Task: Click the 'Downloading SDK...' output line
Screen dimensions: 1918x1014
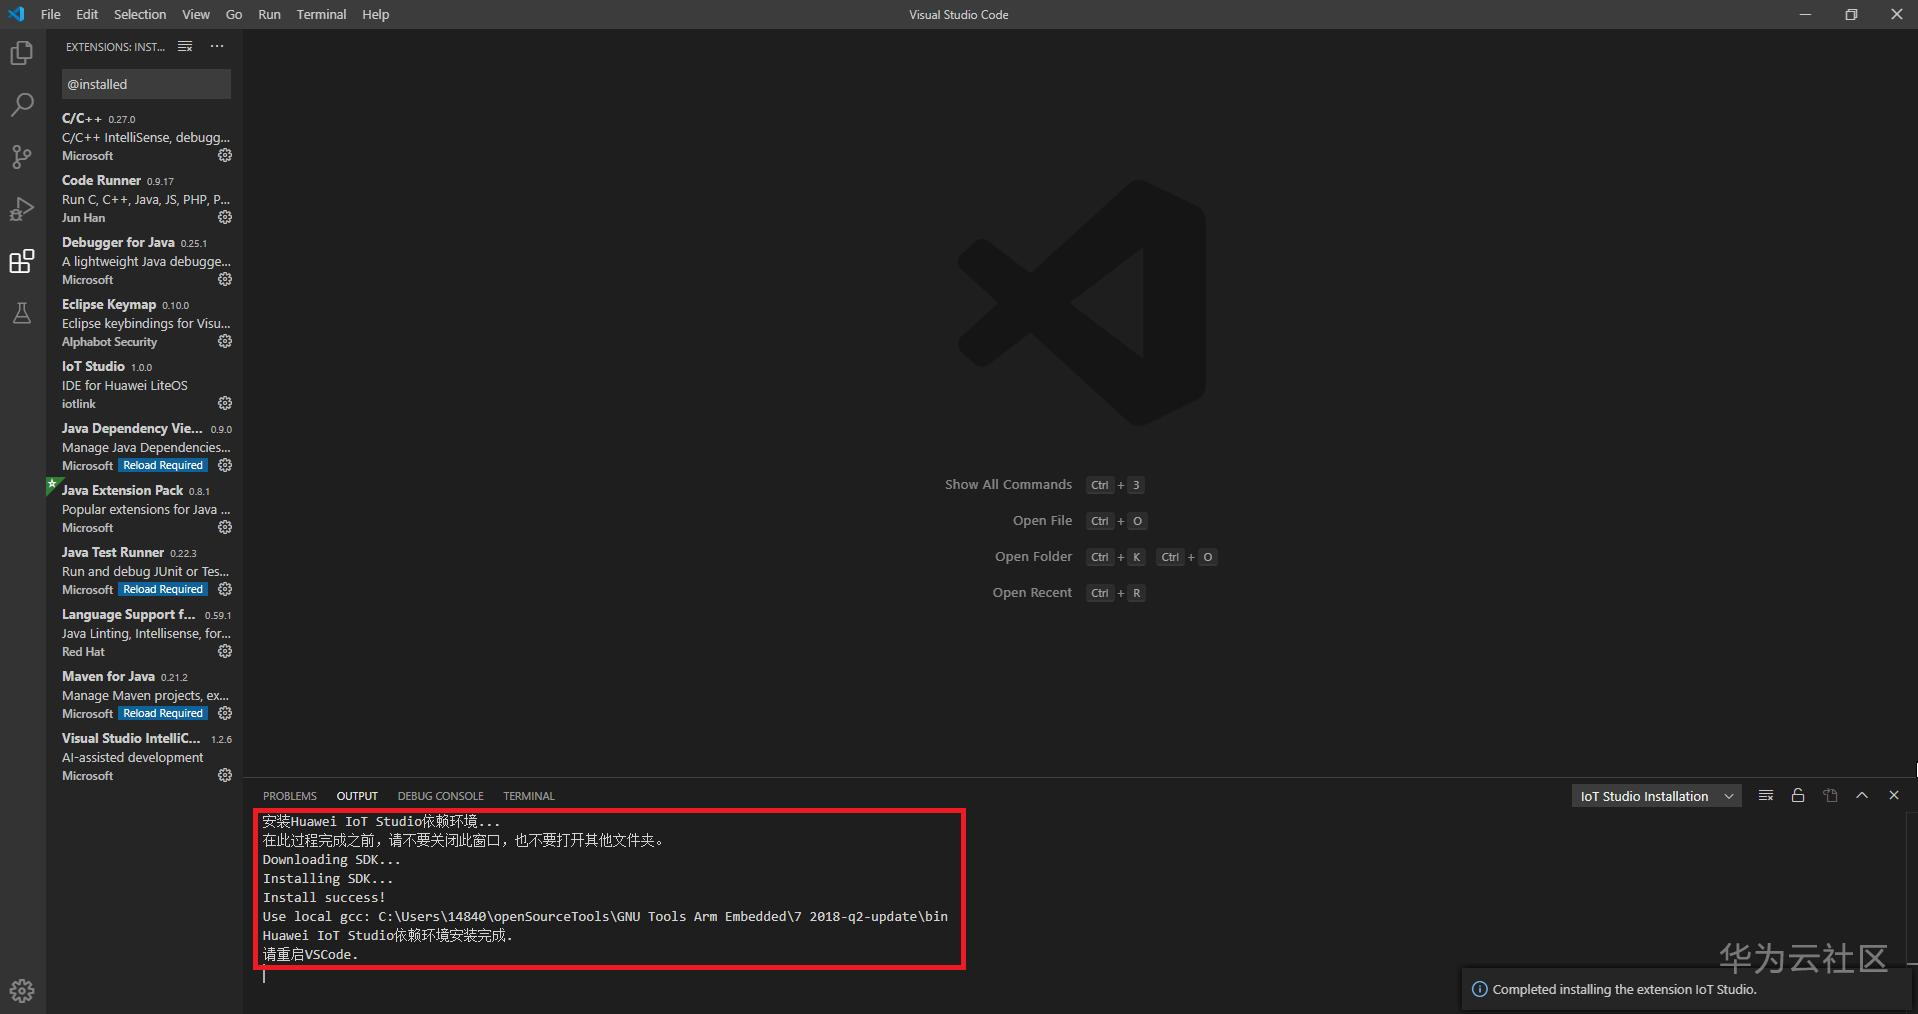Action: coord(331,860)
